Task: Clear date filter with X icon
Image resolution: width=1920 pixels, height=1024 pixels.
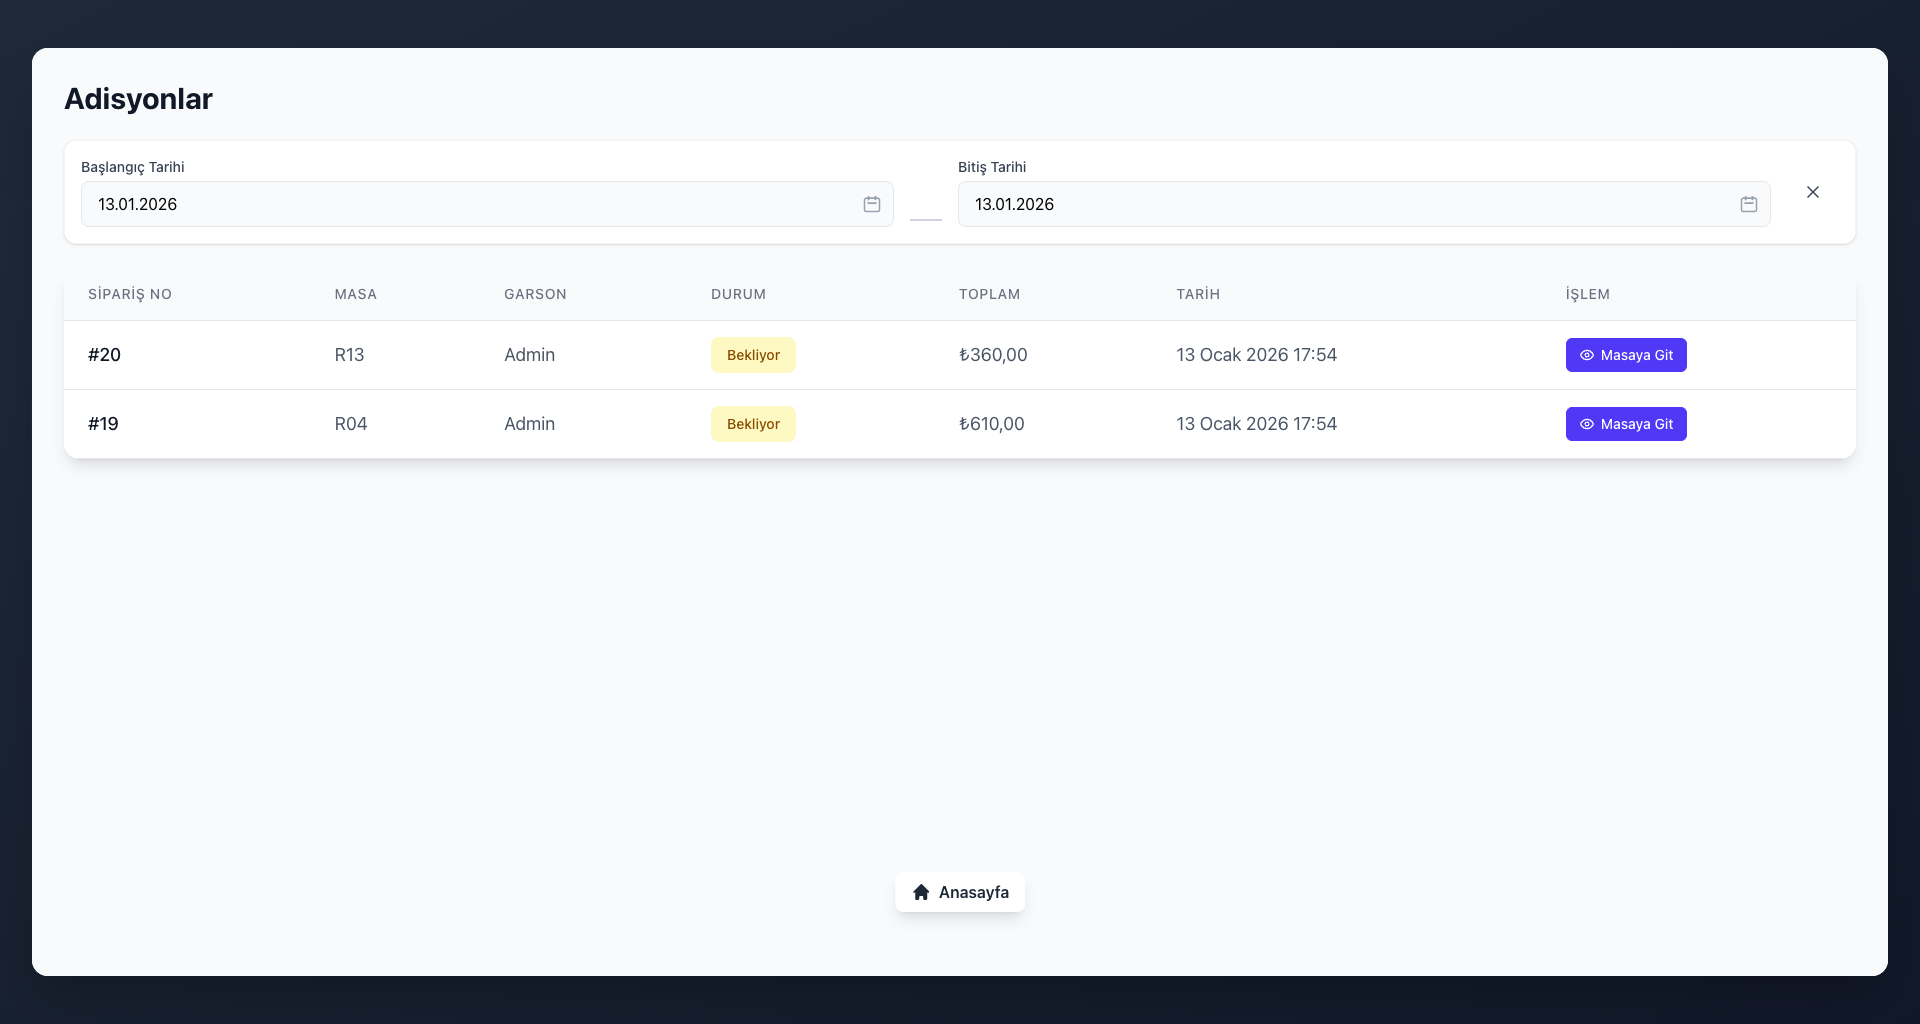Action: pyautogui.click(x=1813, y=192)
